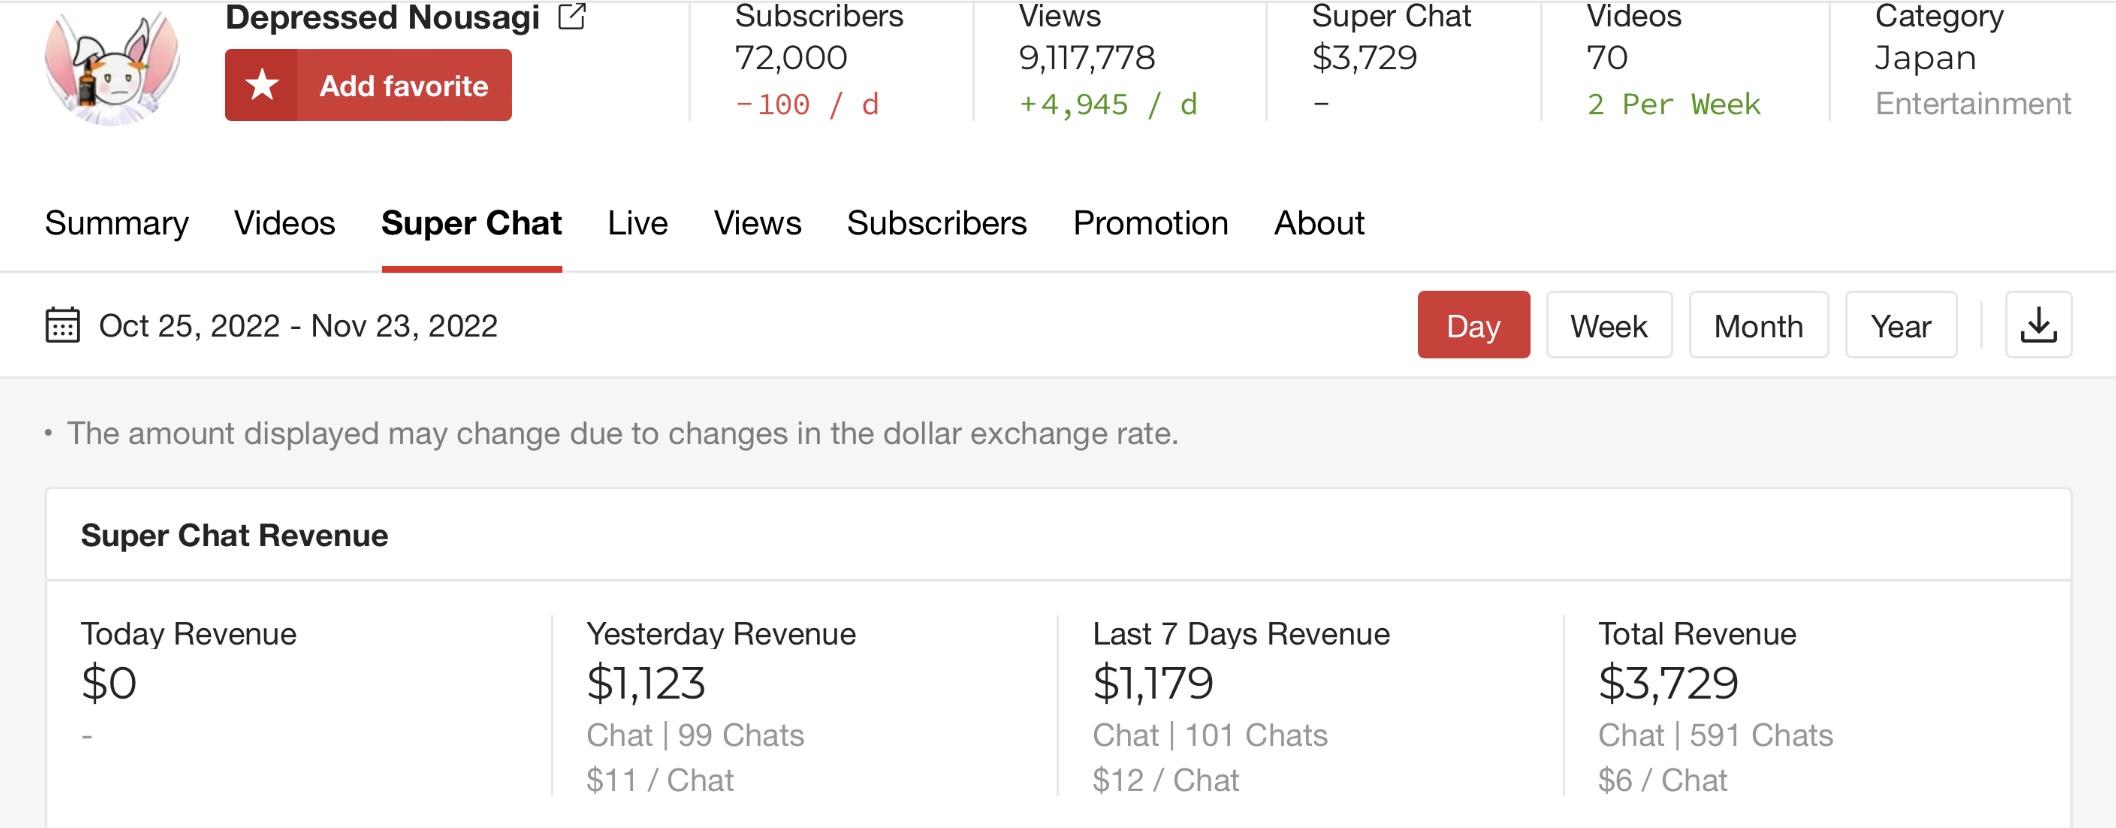Click the 101 Chats count
Screen dimensions: 2116x828
pos(1256,735)
